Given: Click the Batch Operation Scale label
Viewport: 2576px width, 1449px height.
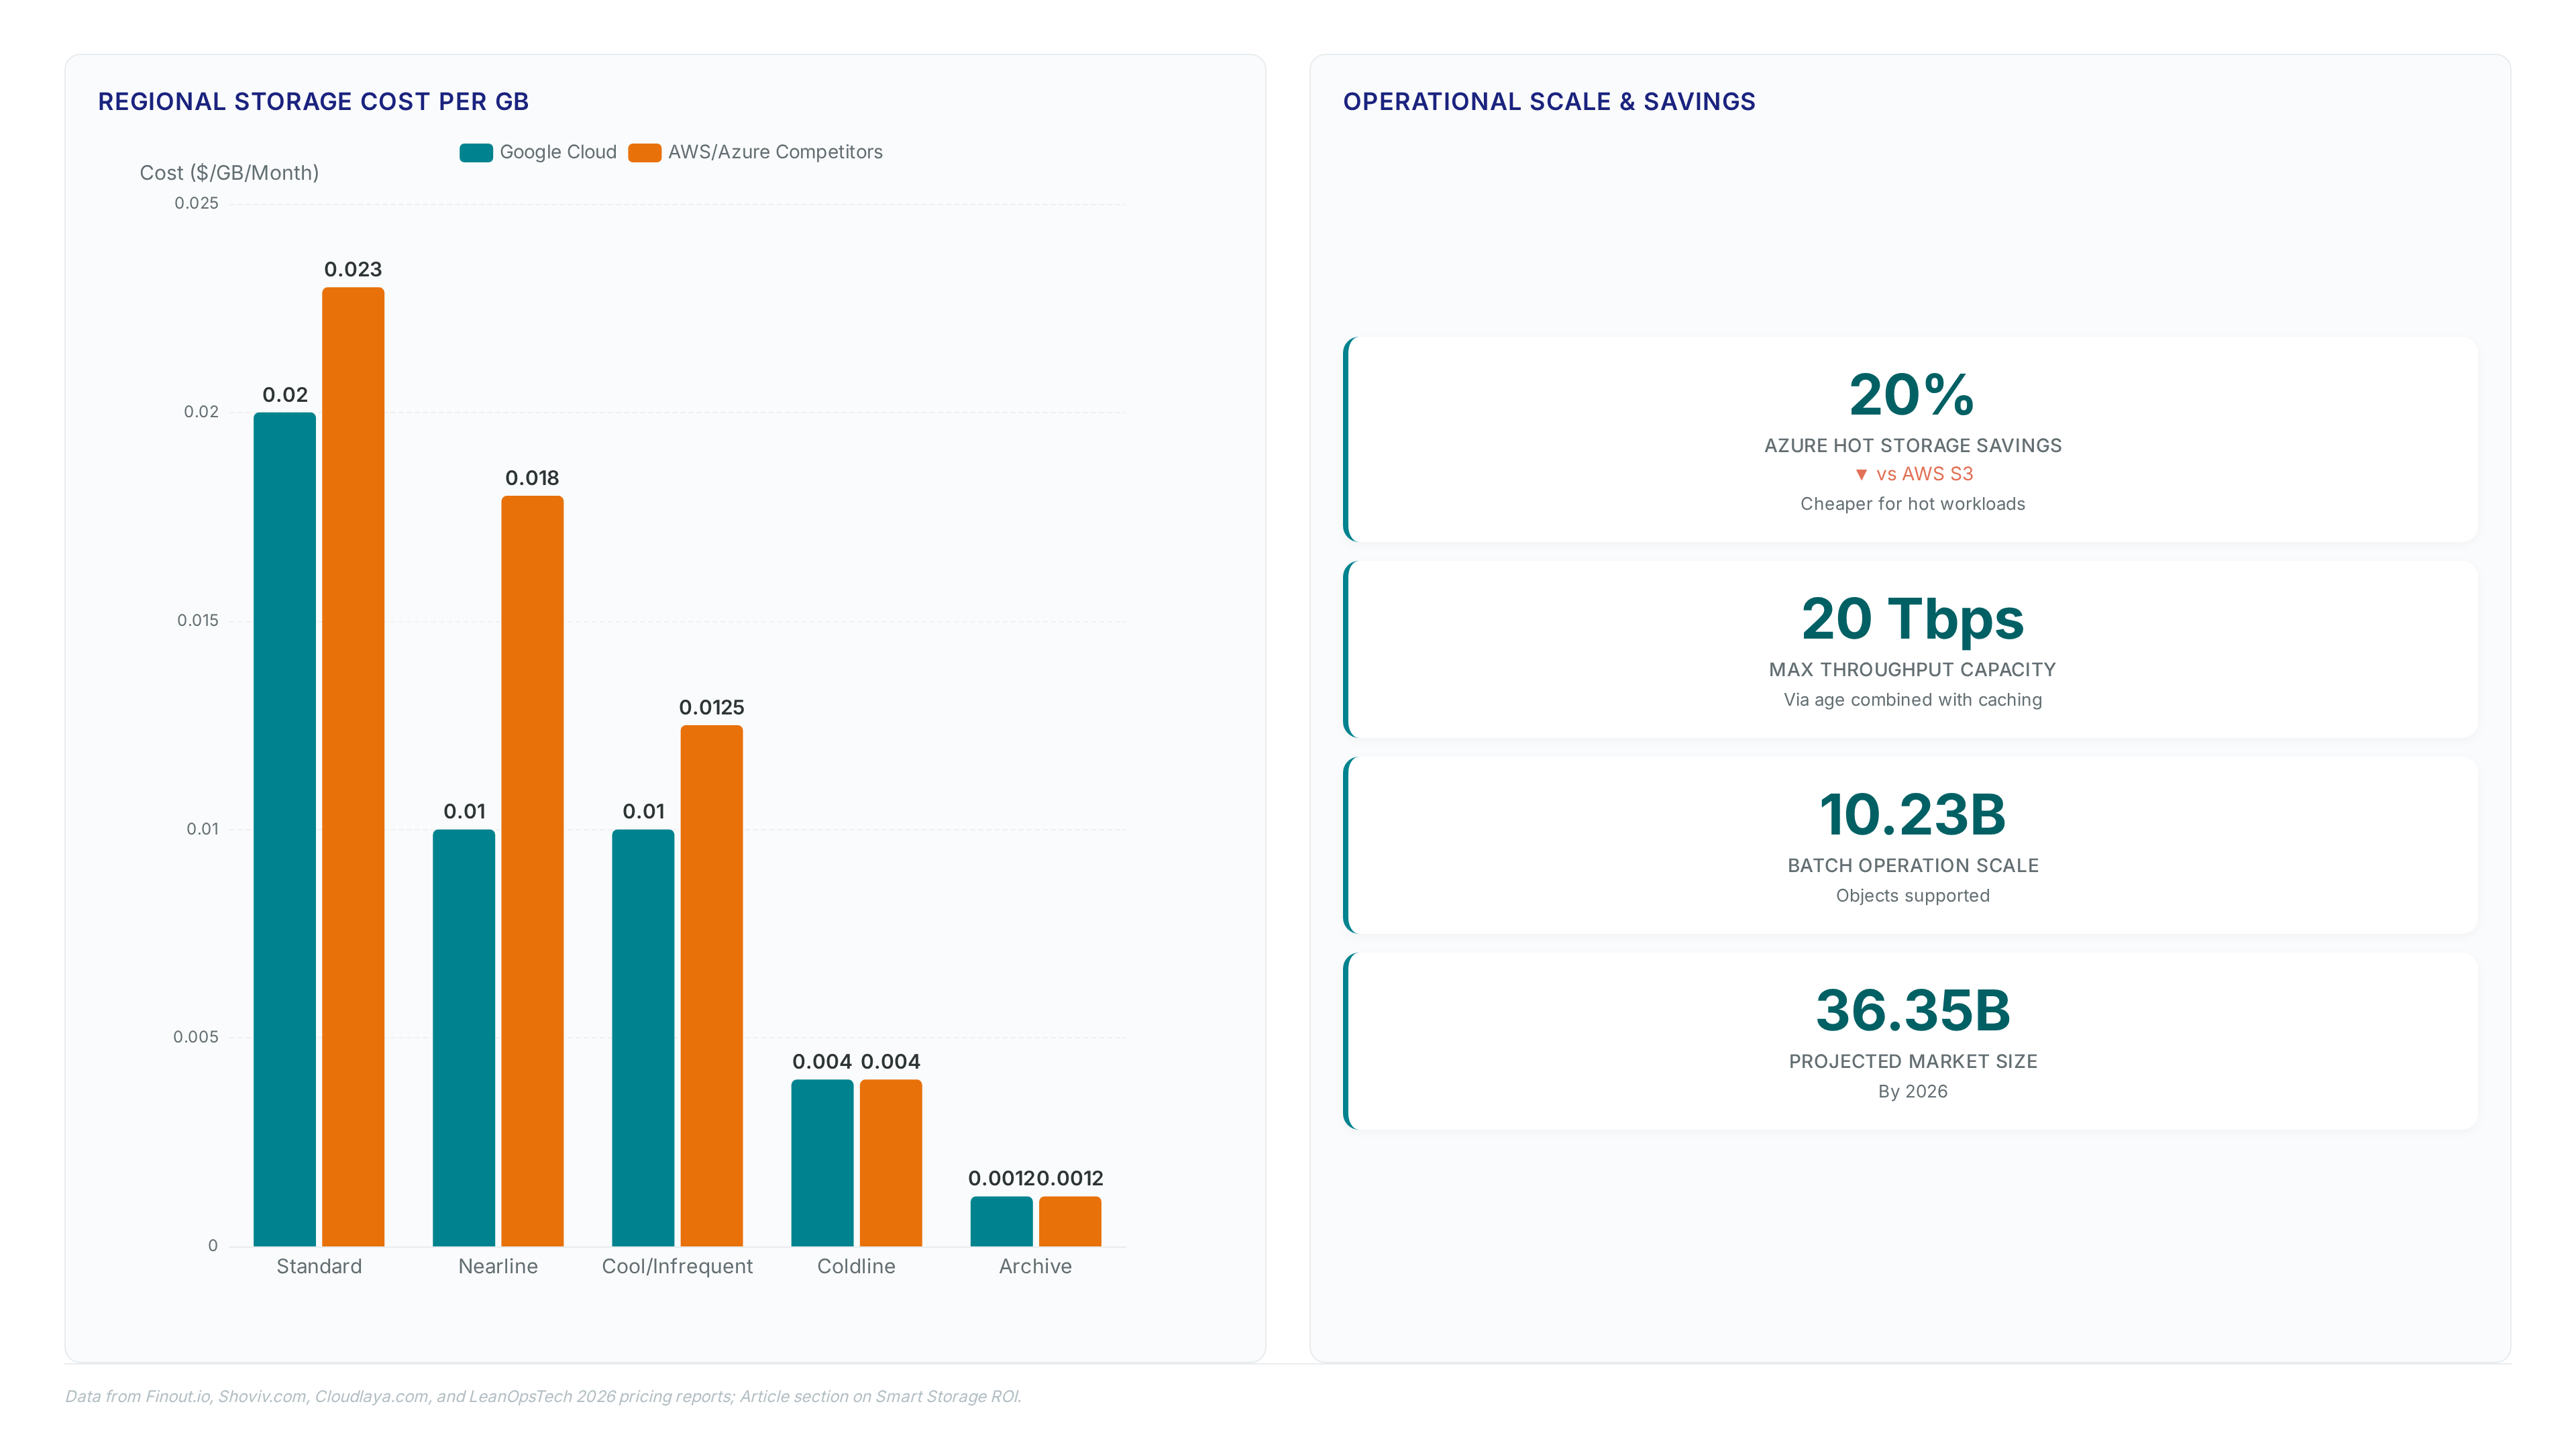Looking at the screenshot, I should coord(1912,866).
